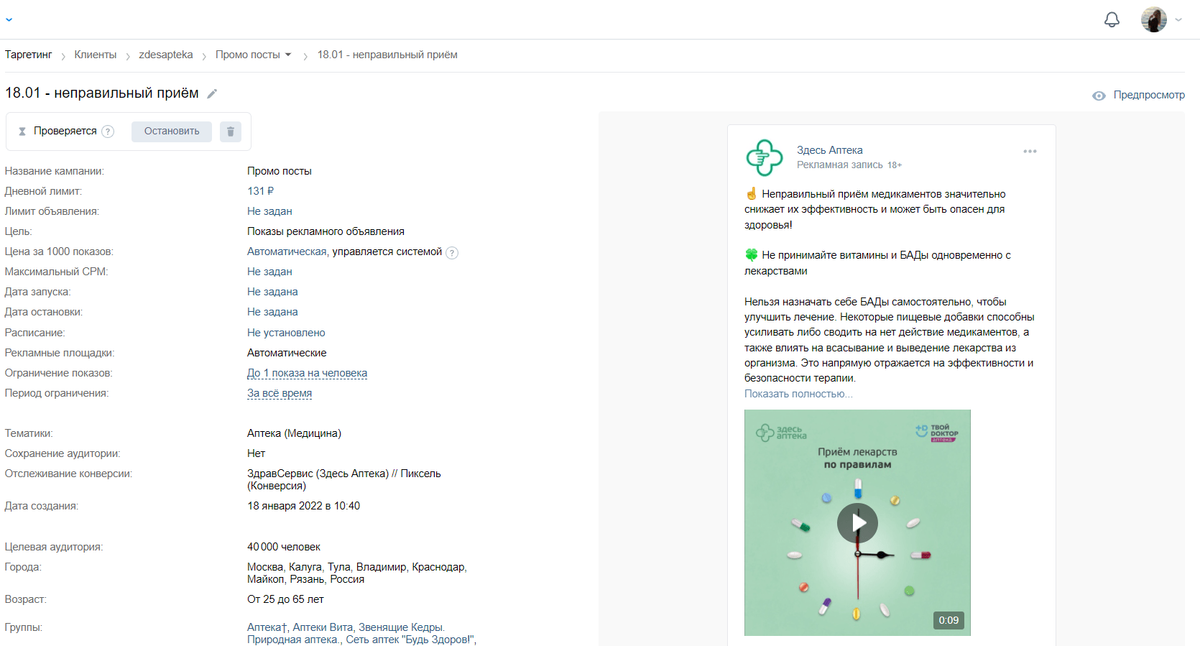
Task: Show help next to the Проверяется status
Action: [108, 131]
